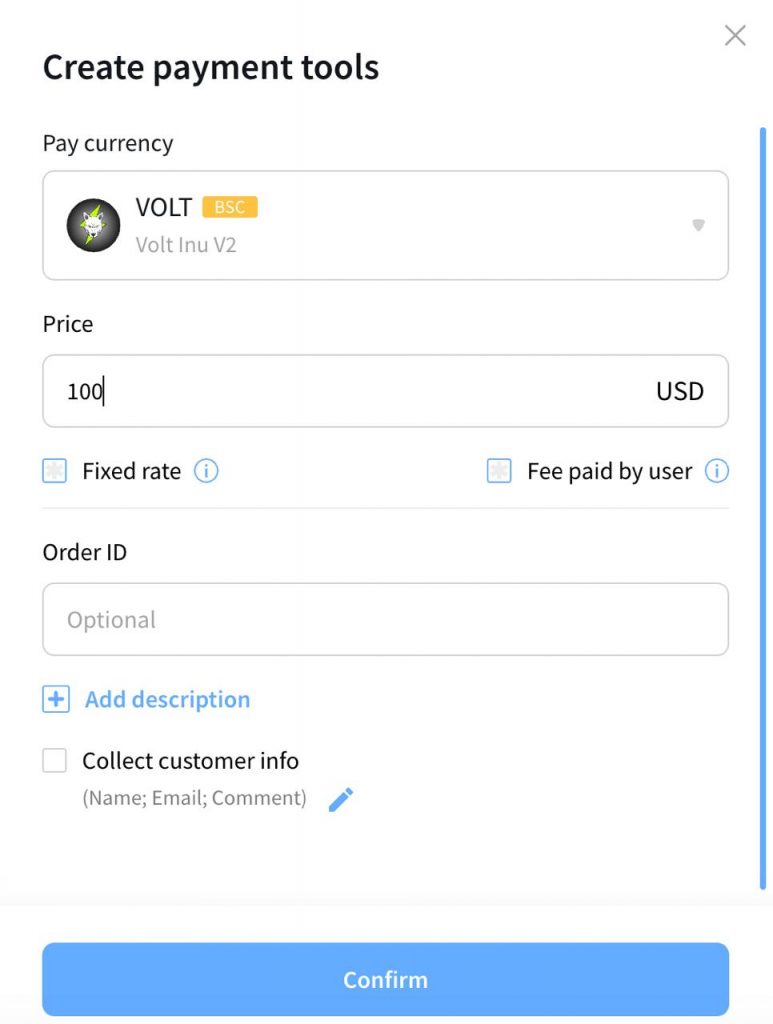Click into the Order ID Optional field
The image size is (773, 1024).
pos(385,619)
